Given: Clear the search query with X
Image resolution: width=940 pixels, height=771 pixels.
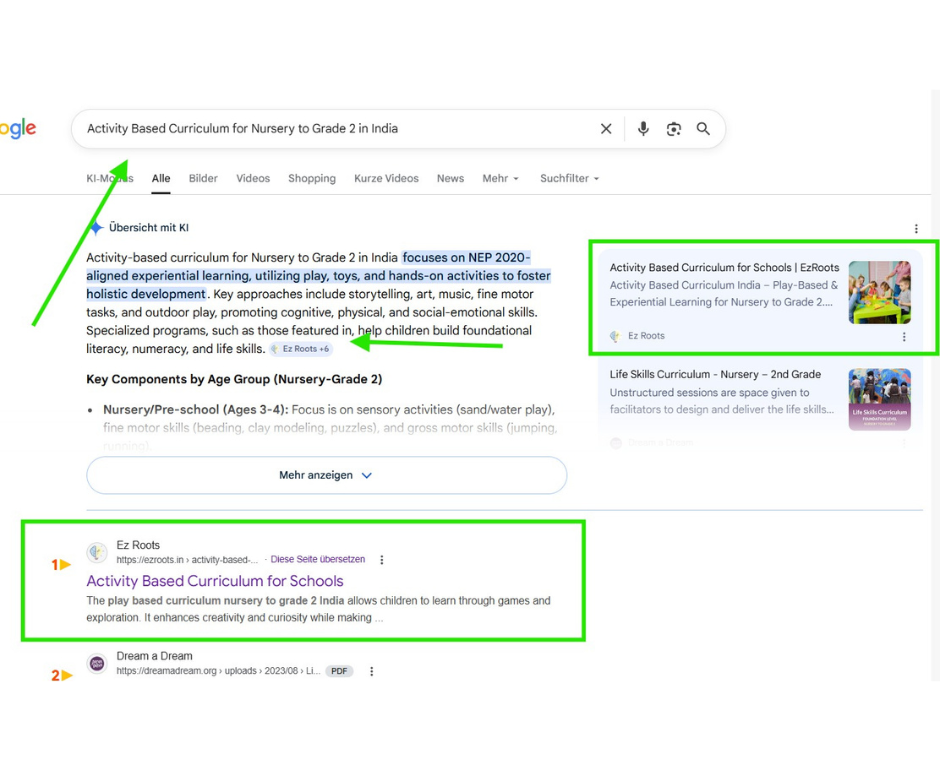Looking at the screenshot, I should [x=606, y=129].
